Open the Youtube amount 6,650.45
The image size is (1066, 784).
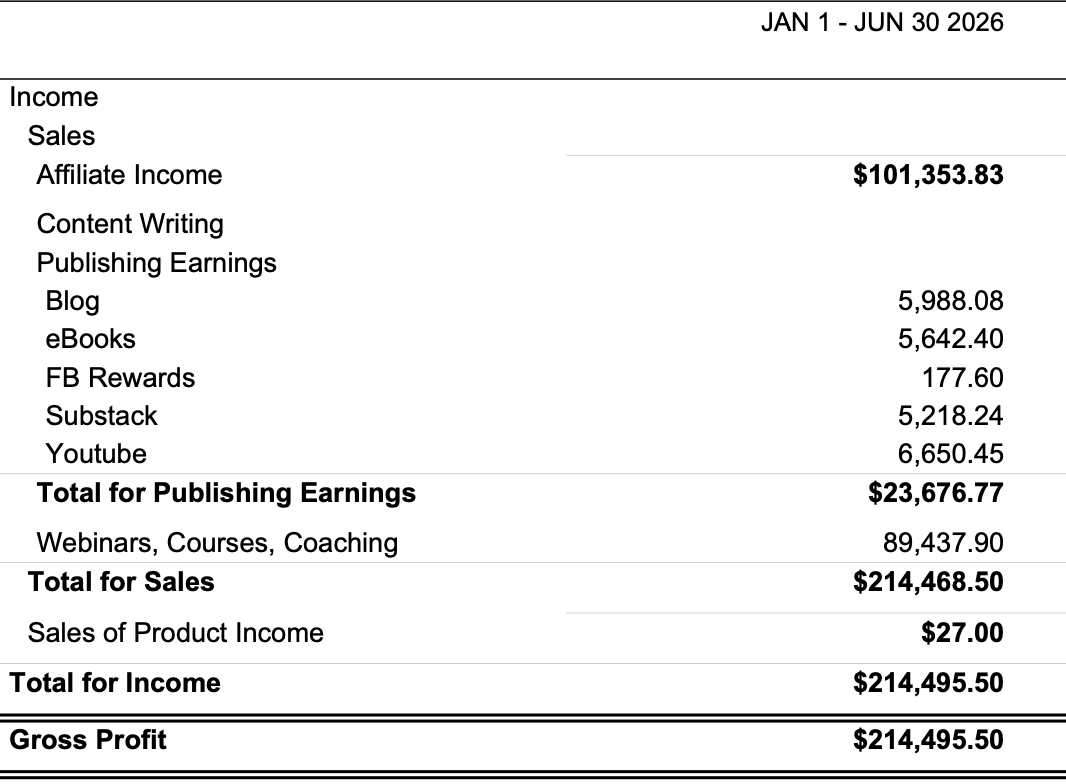[x=950, y=454]
